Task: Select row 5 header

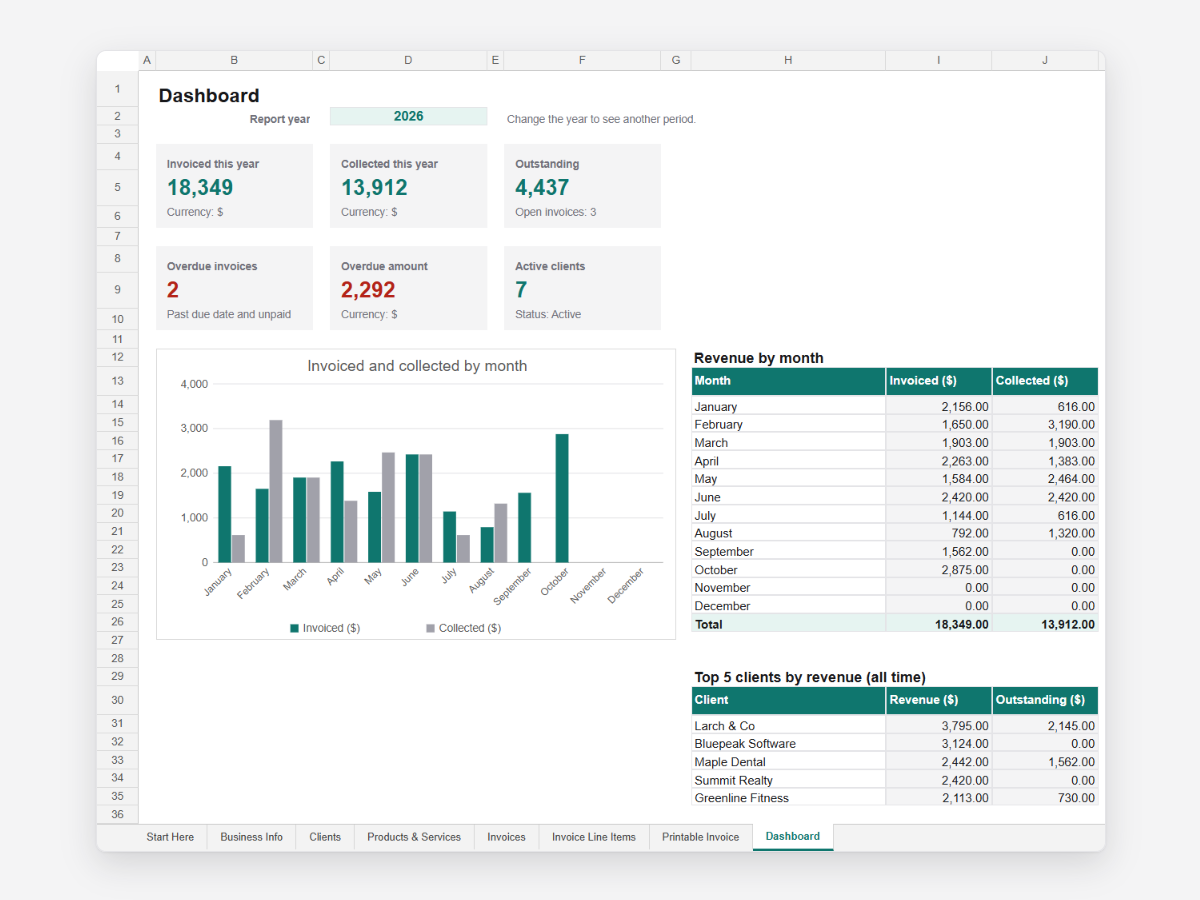Action: [x=117, y=187]
